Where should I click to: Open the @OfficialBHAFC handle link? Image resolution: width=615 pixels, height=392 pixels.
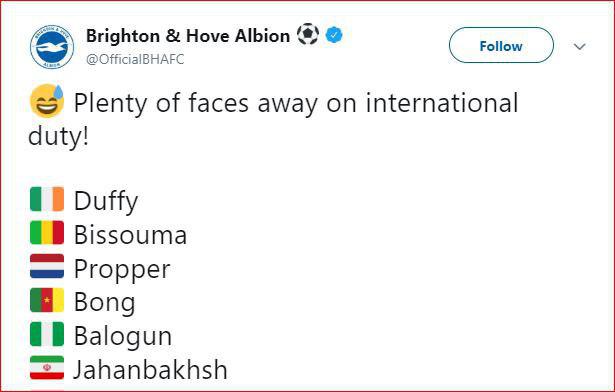(135, 59)
